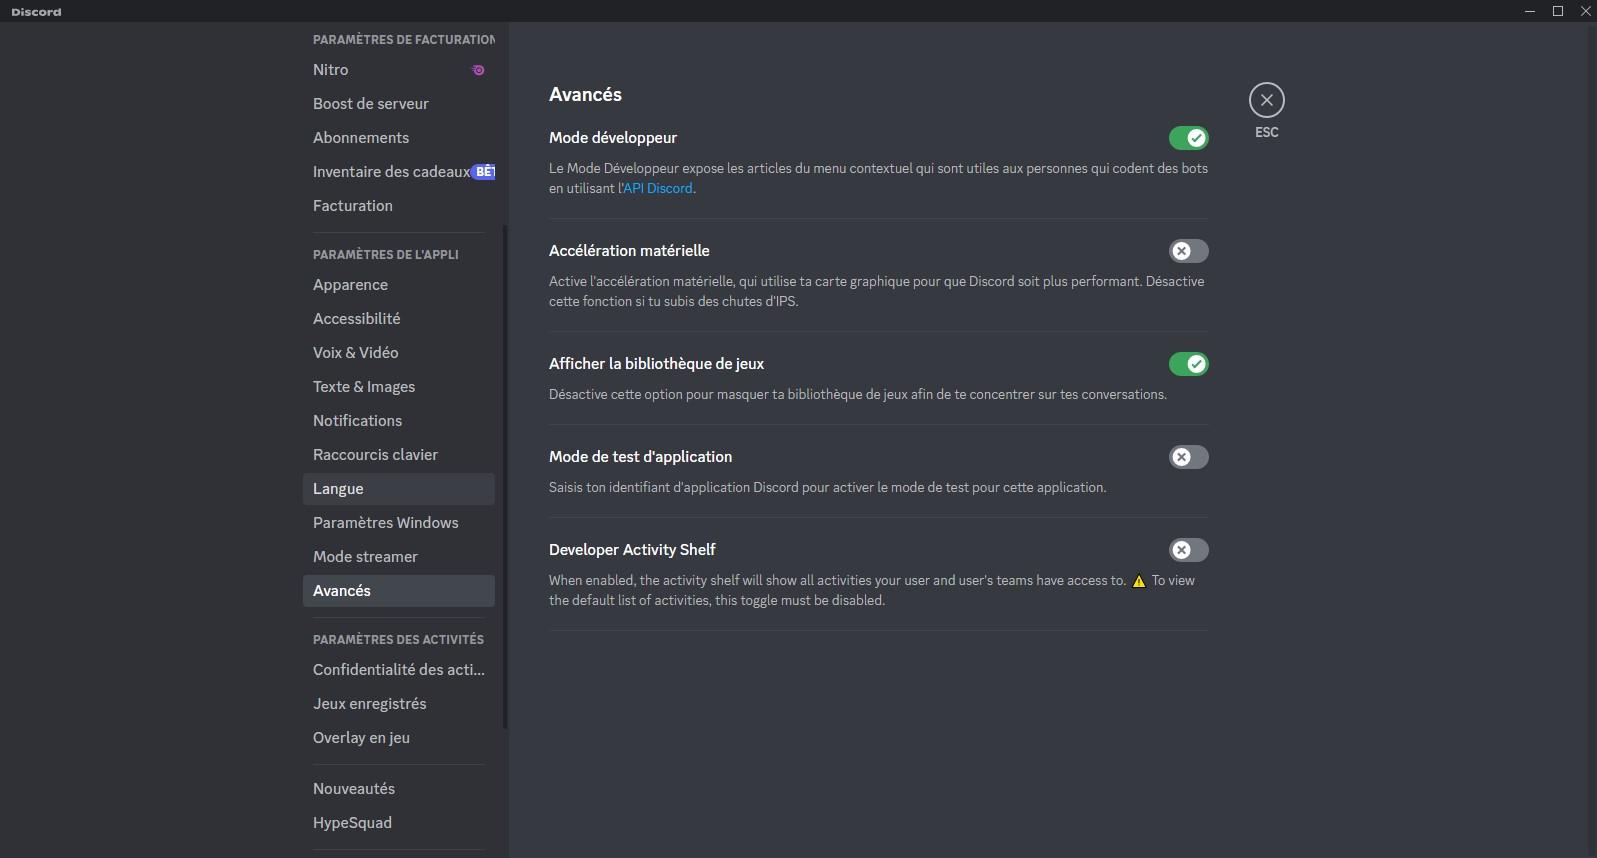
Task: Open Texte & Images settings
Action: point(399,387)
